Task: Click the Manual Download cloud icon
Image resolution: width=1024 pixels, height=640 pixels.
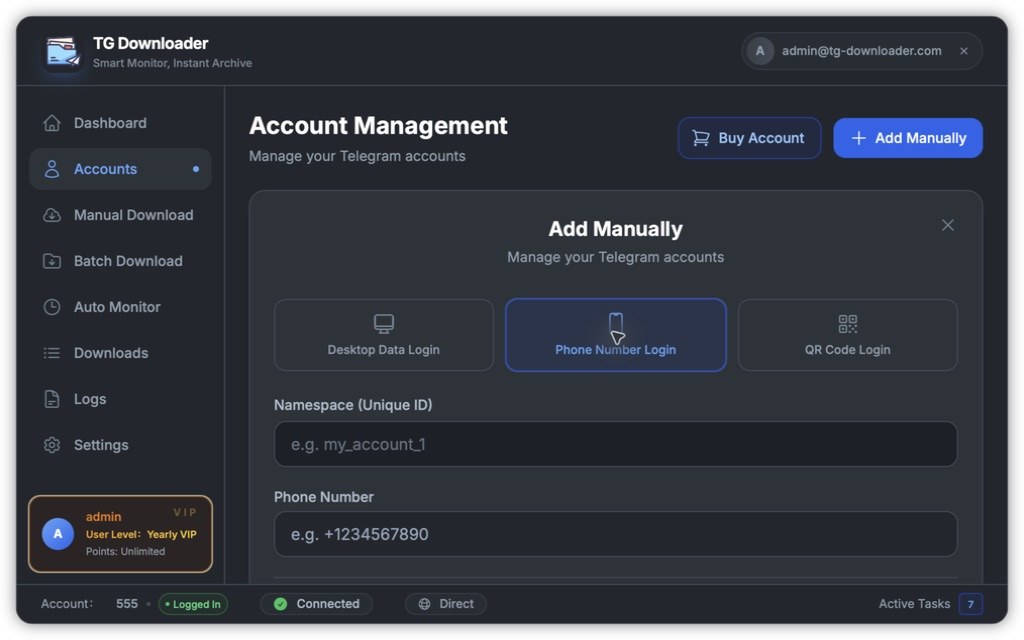Action: [x=52, y=215]
